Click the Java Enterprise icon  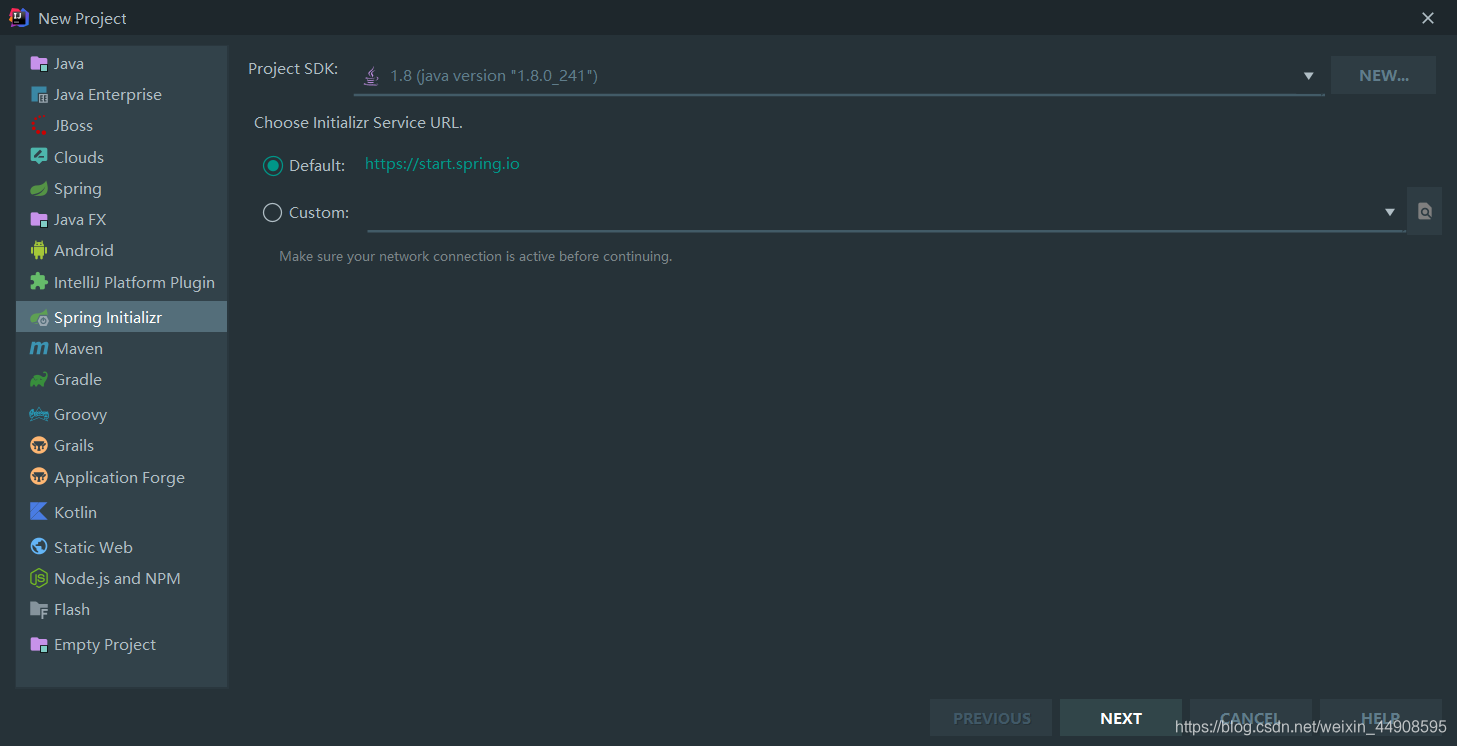tap(39, 95)
